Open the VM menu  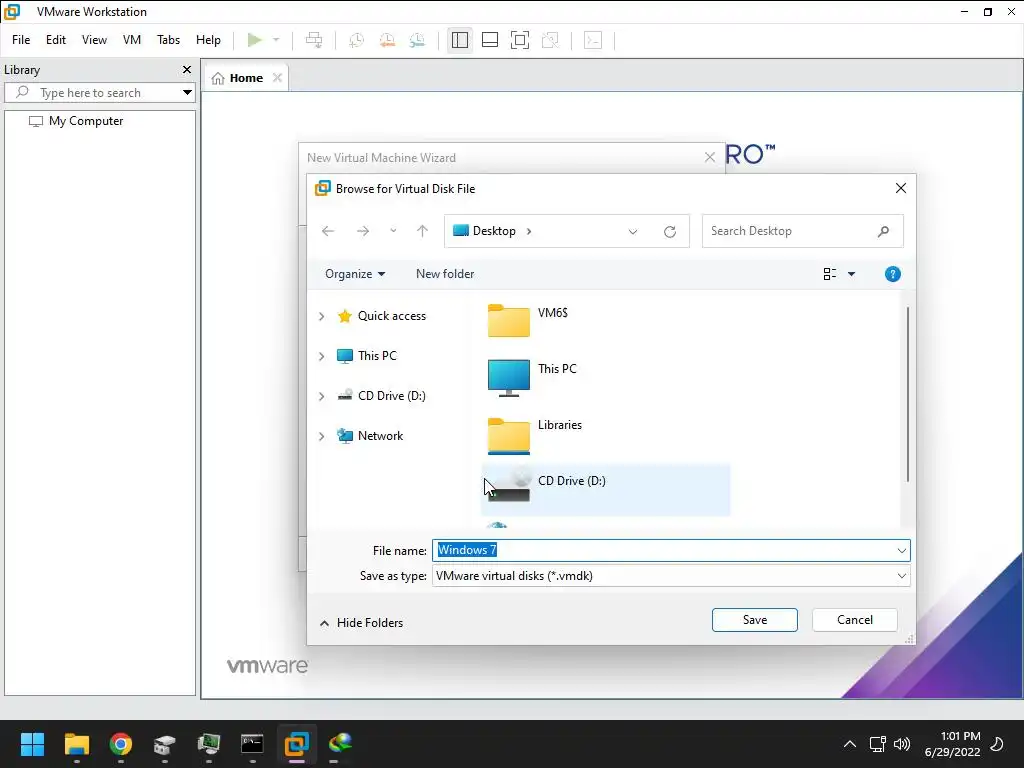pos(132,40)
